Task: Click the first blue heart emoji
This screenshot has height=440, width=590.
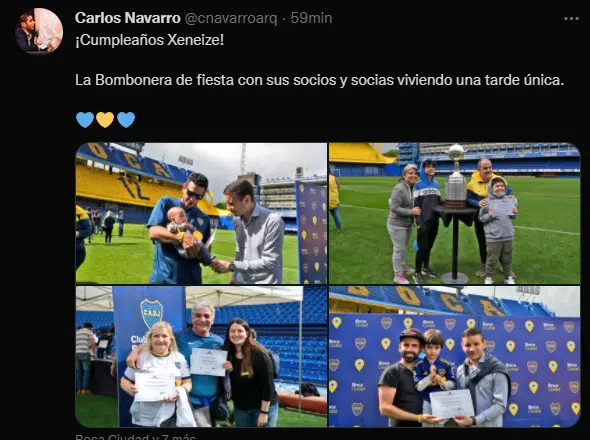Action: [85, 120]
